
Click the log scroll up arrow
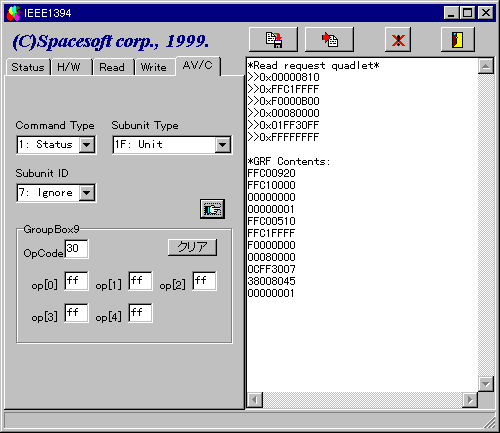click(486, 66)
